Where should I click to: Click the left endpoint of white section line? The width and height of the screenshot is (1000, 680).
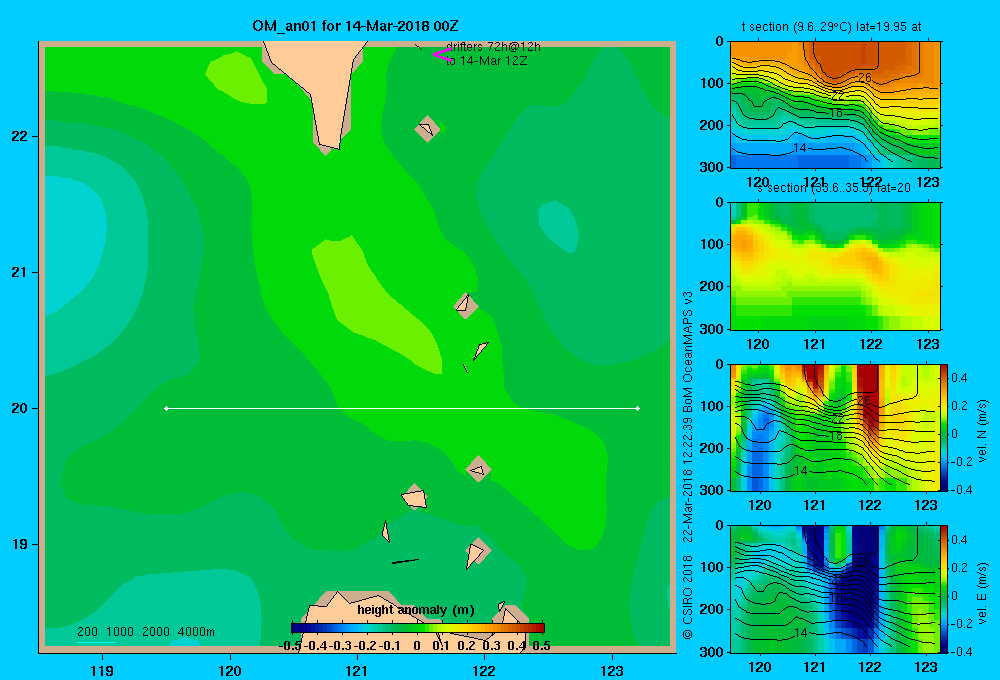[166, 408]
